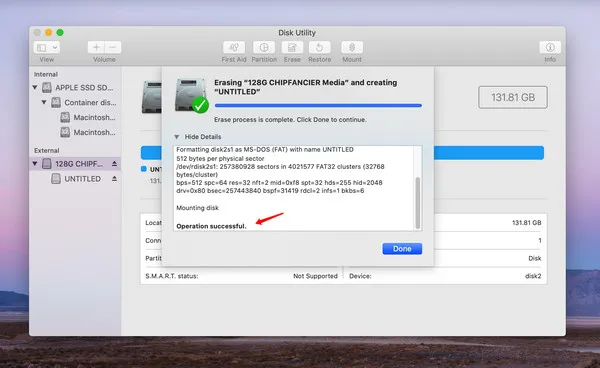Click the Erase toolbar icon

pyautogui.click(x=292, y=47)
